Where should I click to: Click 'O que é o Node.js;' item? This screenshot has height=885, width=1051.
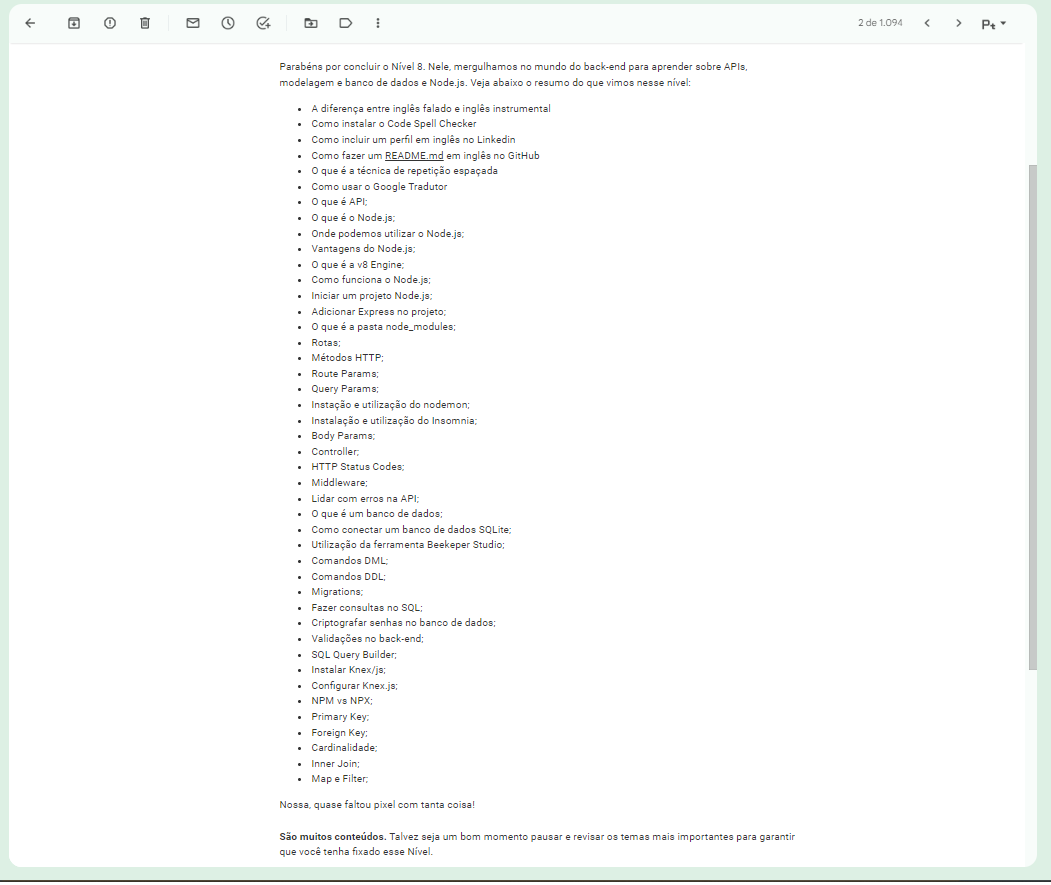pyautogui.click(x=353, y=218)
